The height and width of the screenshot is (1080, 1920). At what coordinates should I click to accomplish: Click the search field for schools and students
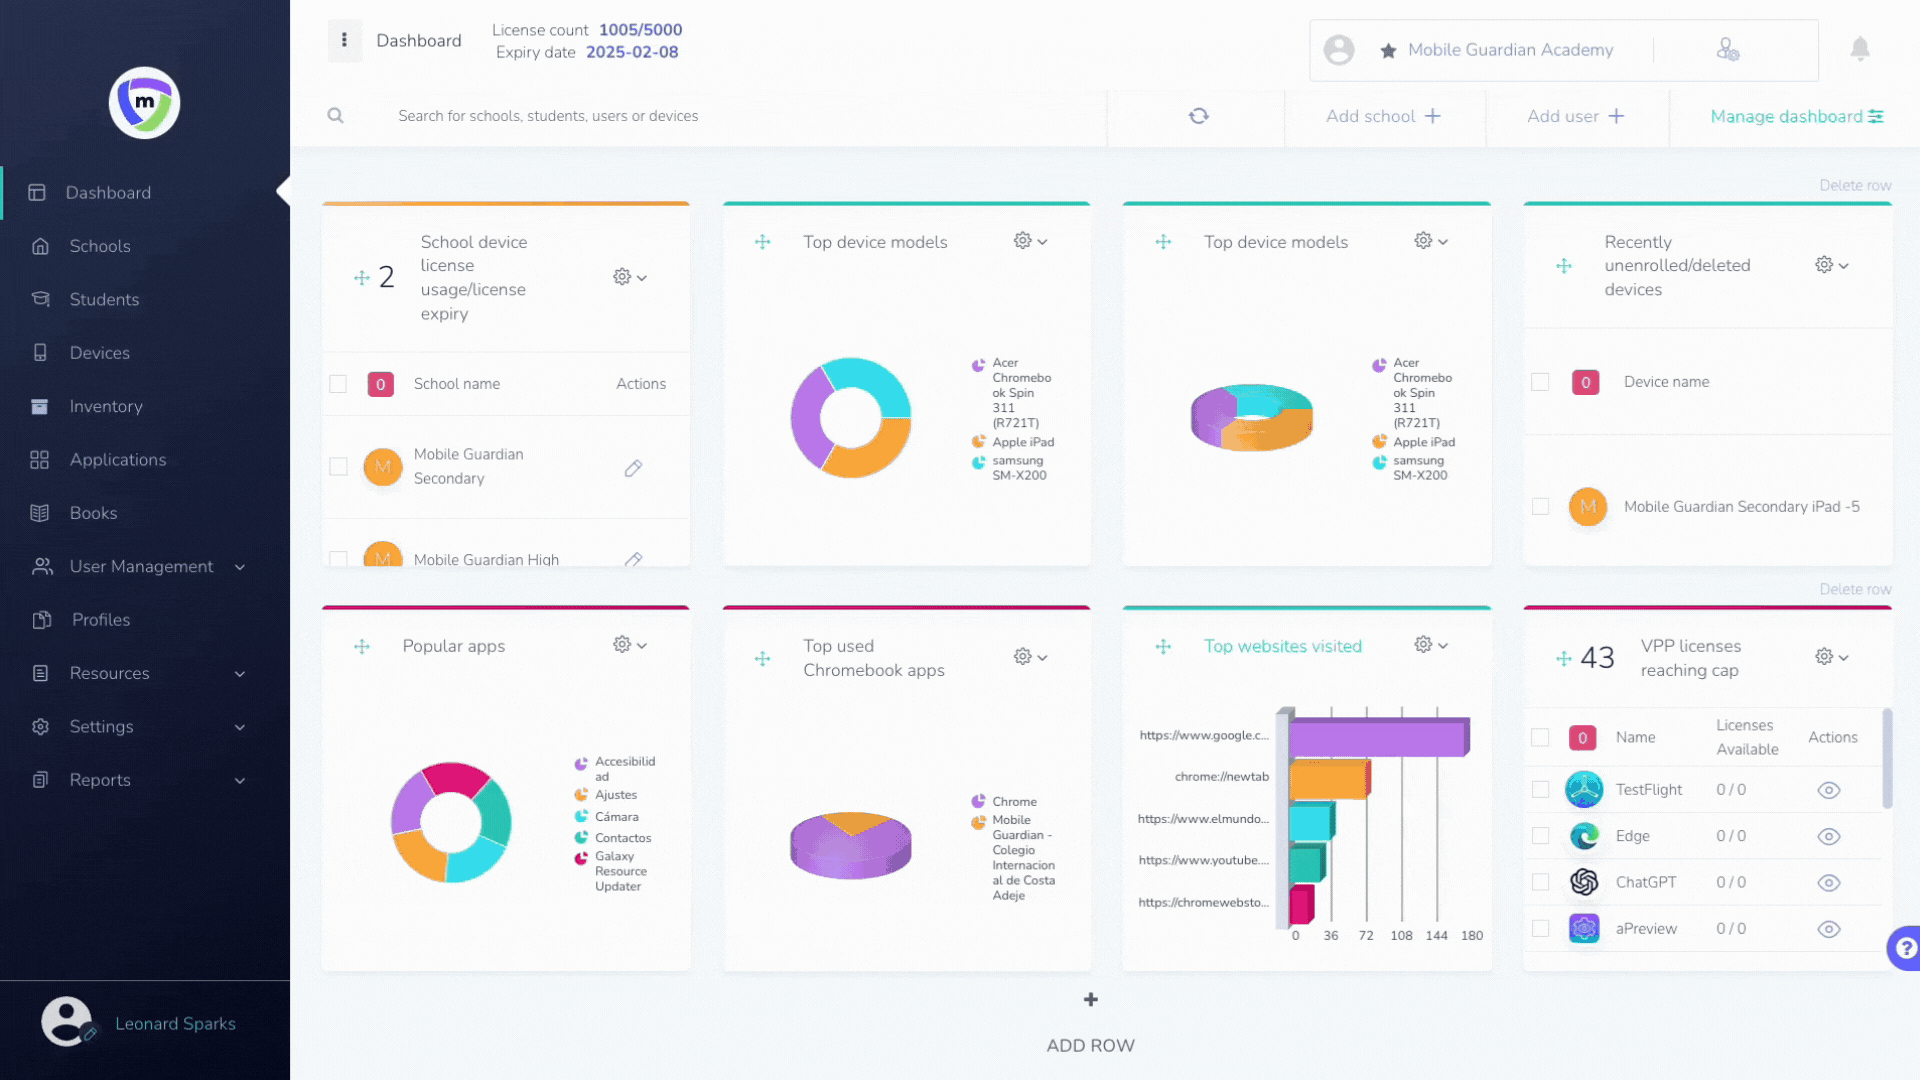click(548, 116)
